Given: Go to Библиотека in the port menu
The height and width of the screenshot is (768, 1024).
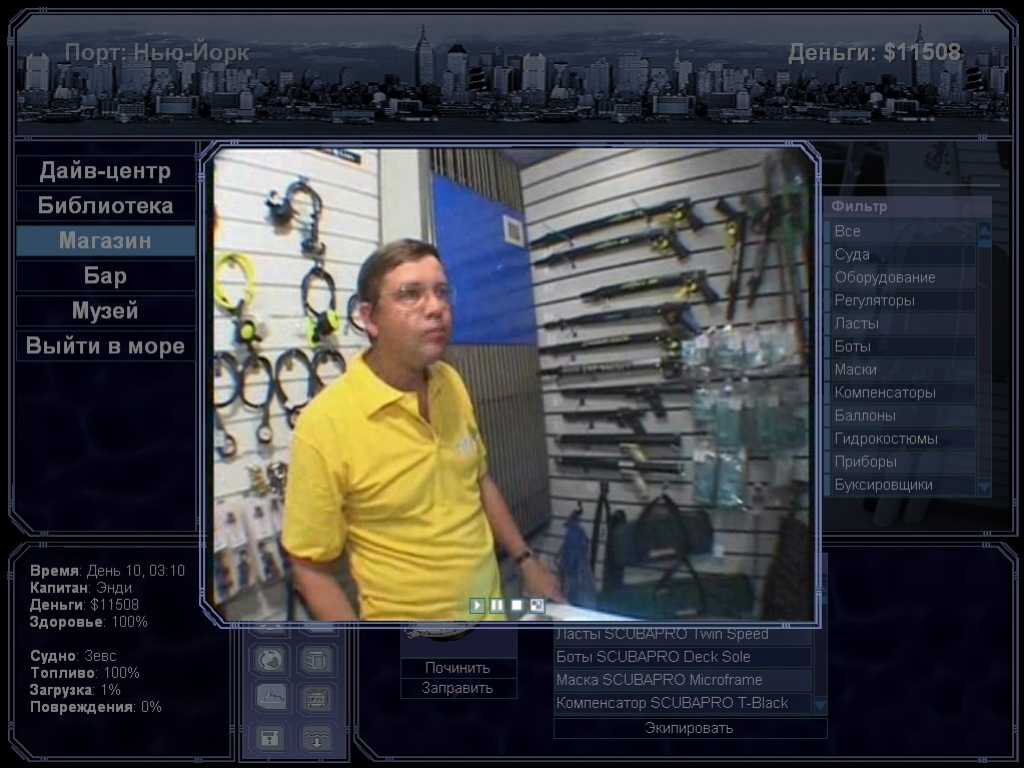Looking at the screenshot, I should [x=105, y=206].
